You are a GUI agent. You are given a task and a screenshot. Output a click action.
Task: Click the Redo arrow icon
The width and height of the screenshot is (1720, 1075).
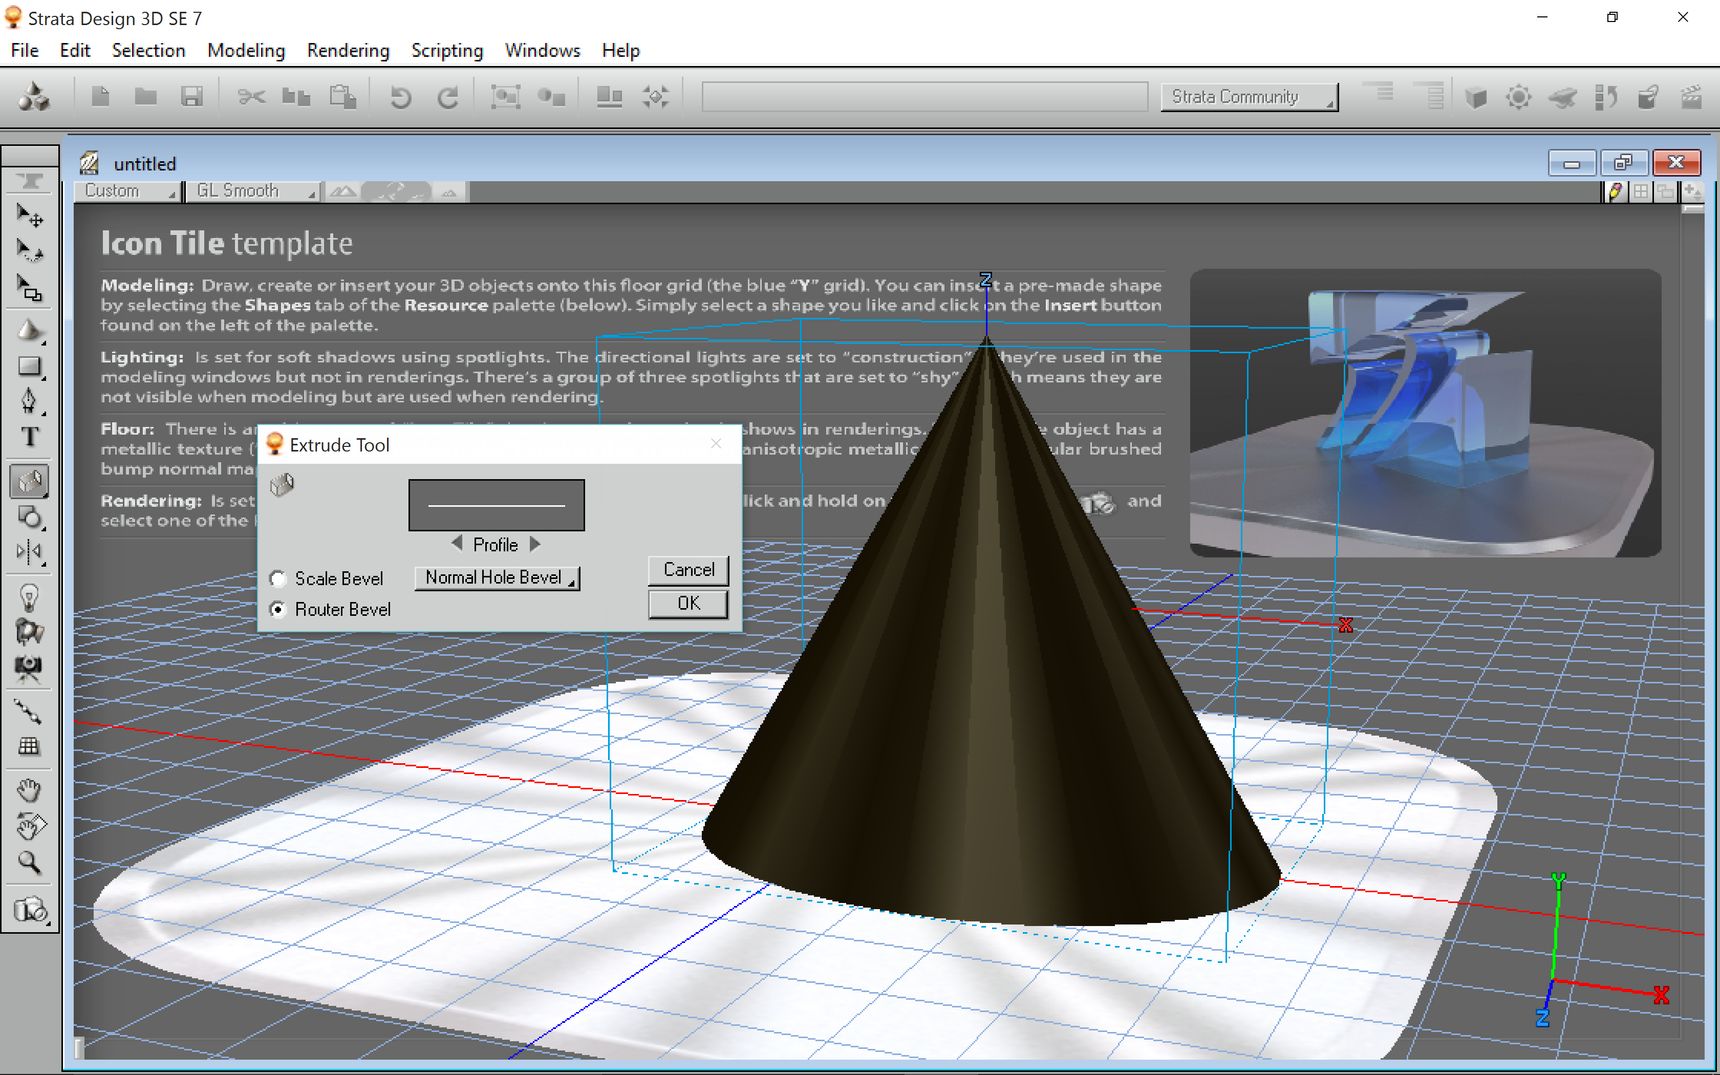click(447, 97)
